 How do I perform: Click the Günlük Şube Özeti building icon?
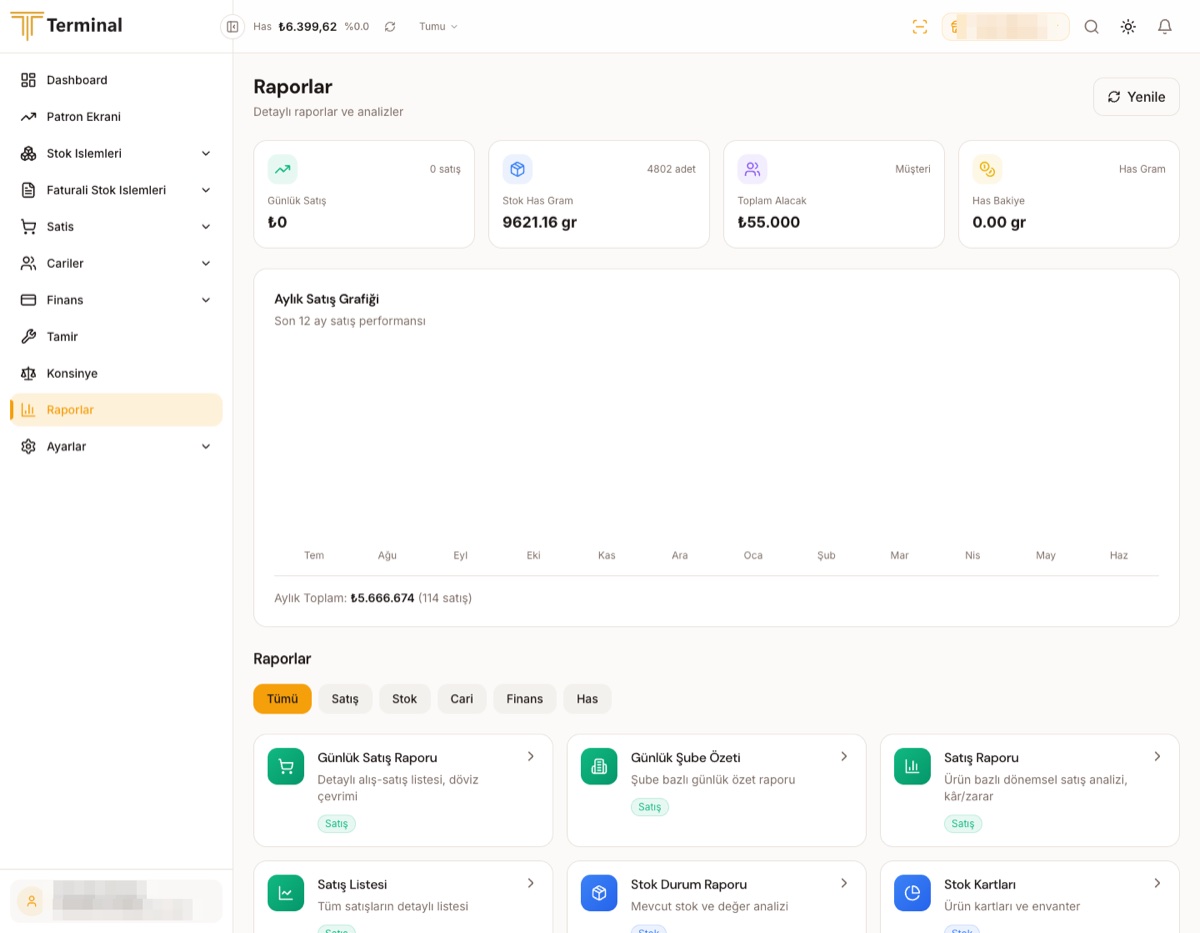click(599, 766)
